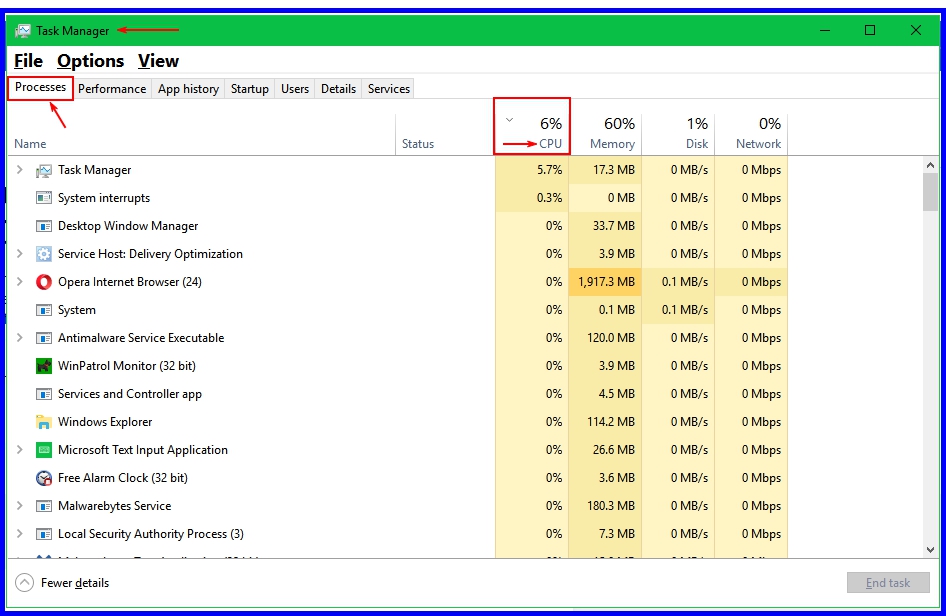Click the WinPatrol Monitor dog icon
Screen dimensions: 946x616
pos(43,366)
